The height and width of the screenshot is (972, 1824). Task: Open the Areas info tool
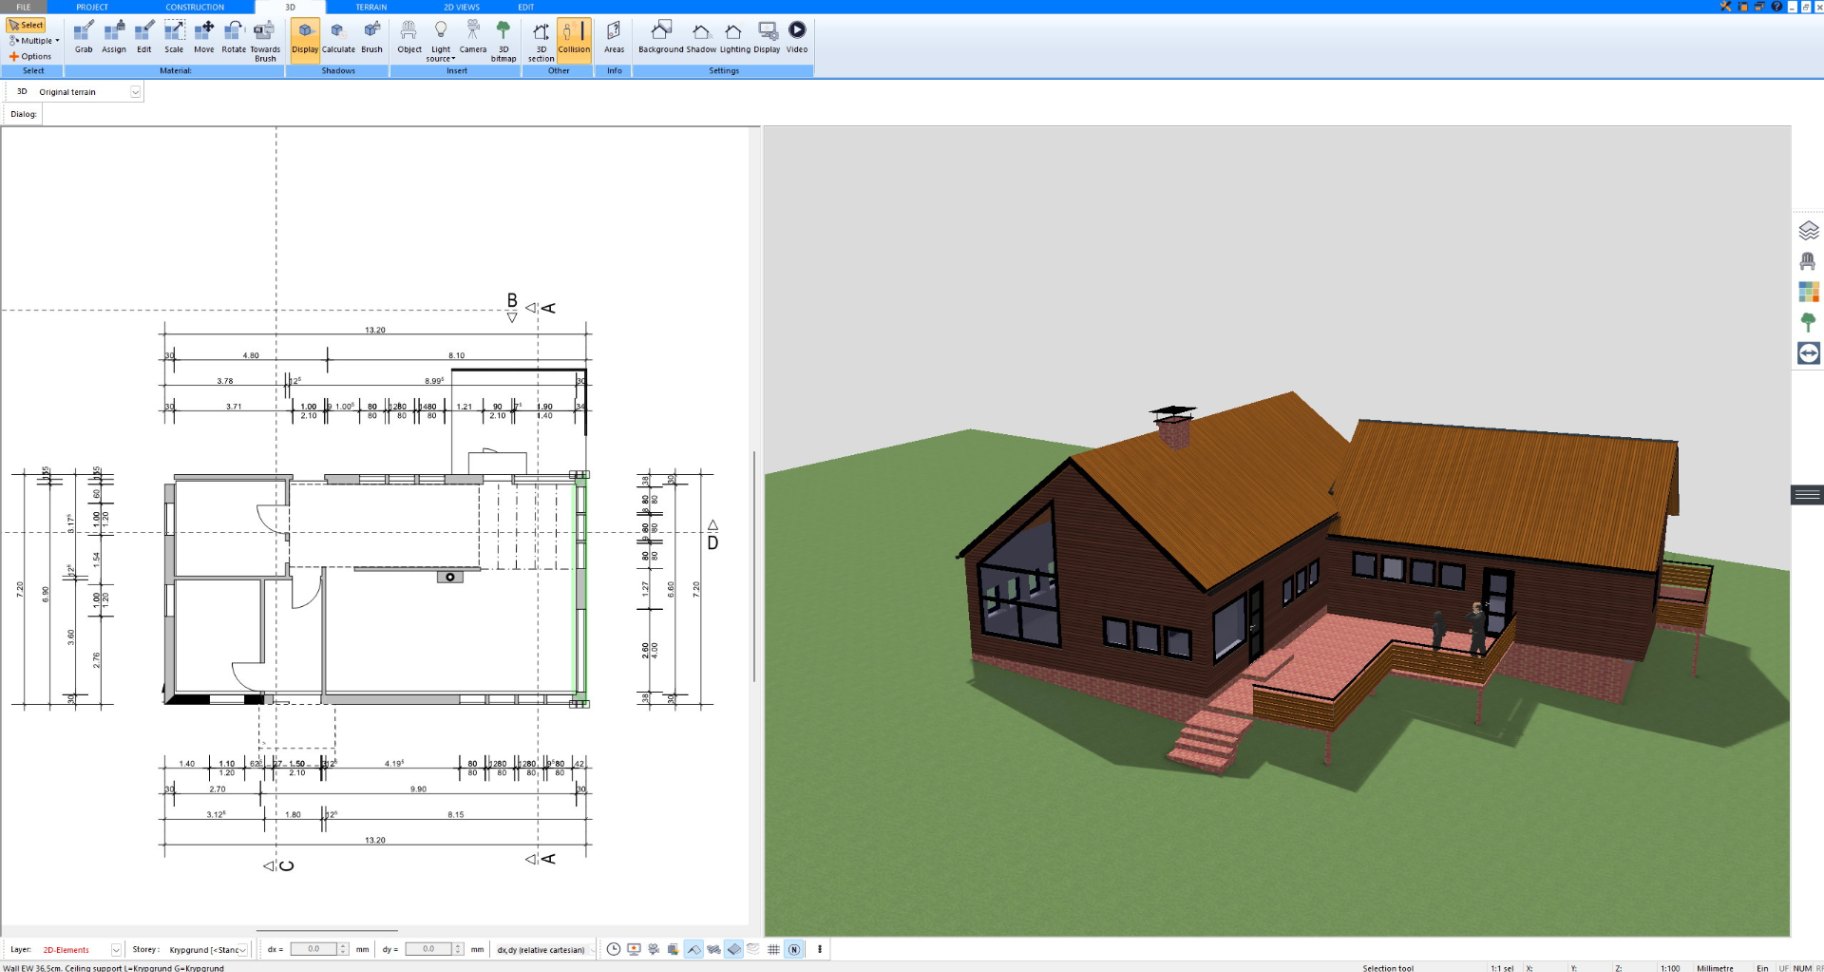614,36
